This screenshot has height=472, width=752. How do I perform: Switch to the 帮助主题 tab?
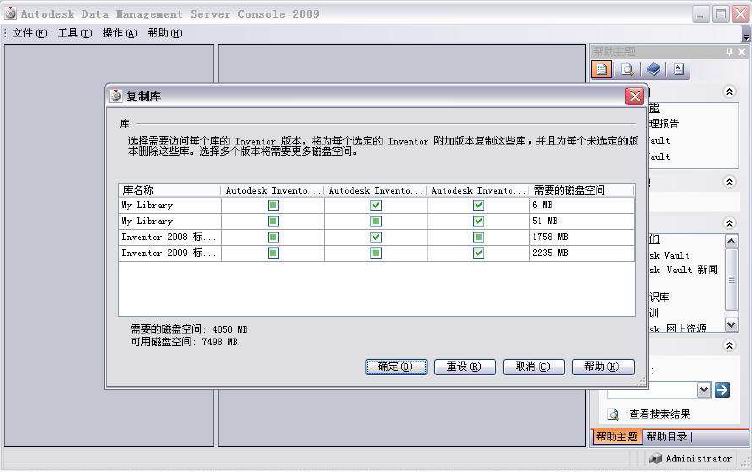[x=617, y=436]
